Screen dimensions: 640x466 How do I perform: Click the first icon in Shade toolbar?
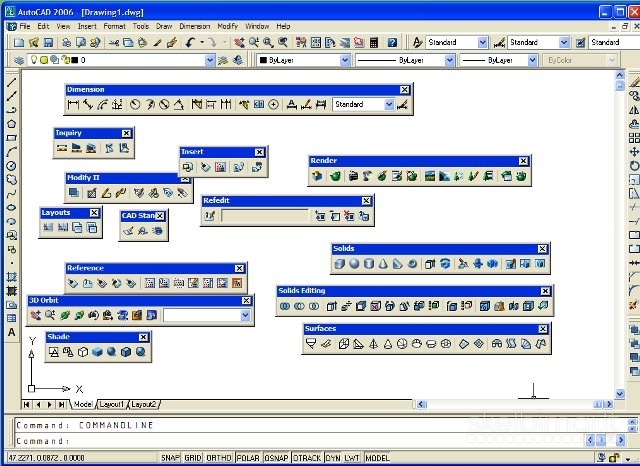coord(54,352)
